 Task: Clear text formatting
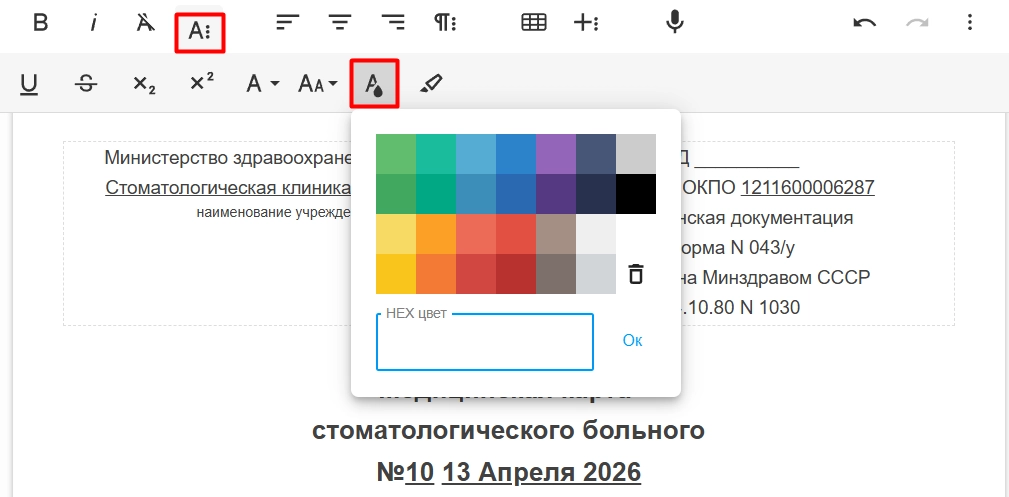click(x=146, y=23)
